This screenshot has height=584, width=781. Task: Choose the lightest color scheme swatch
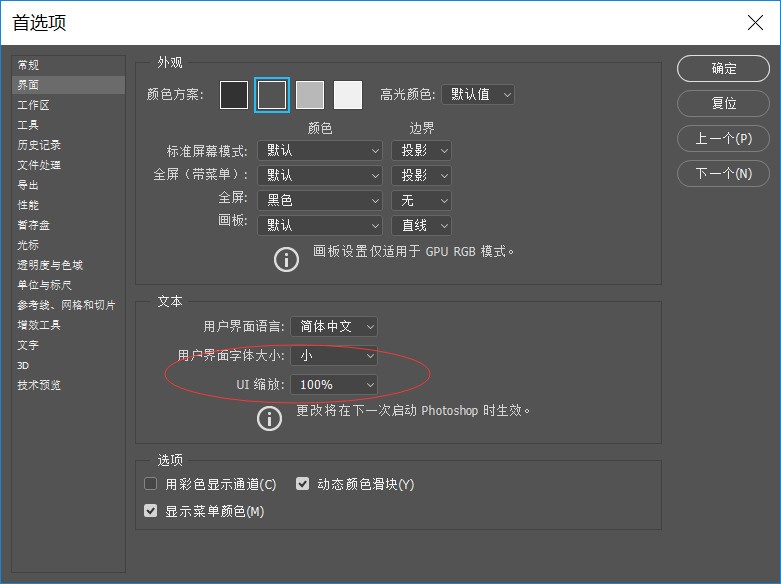coord(347,95)
